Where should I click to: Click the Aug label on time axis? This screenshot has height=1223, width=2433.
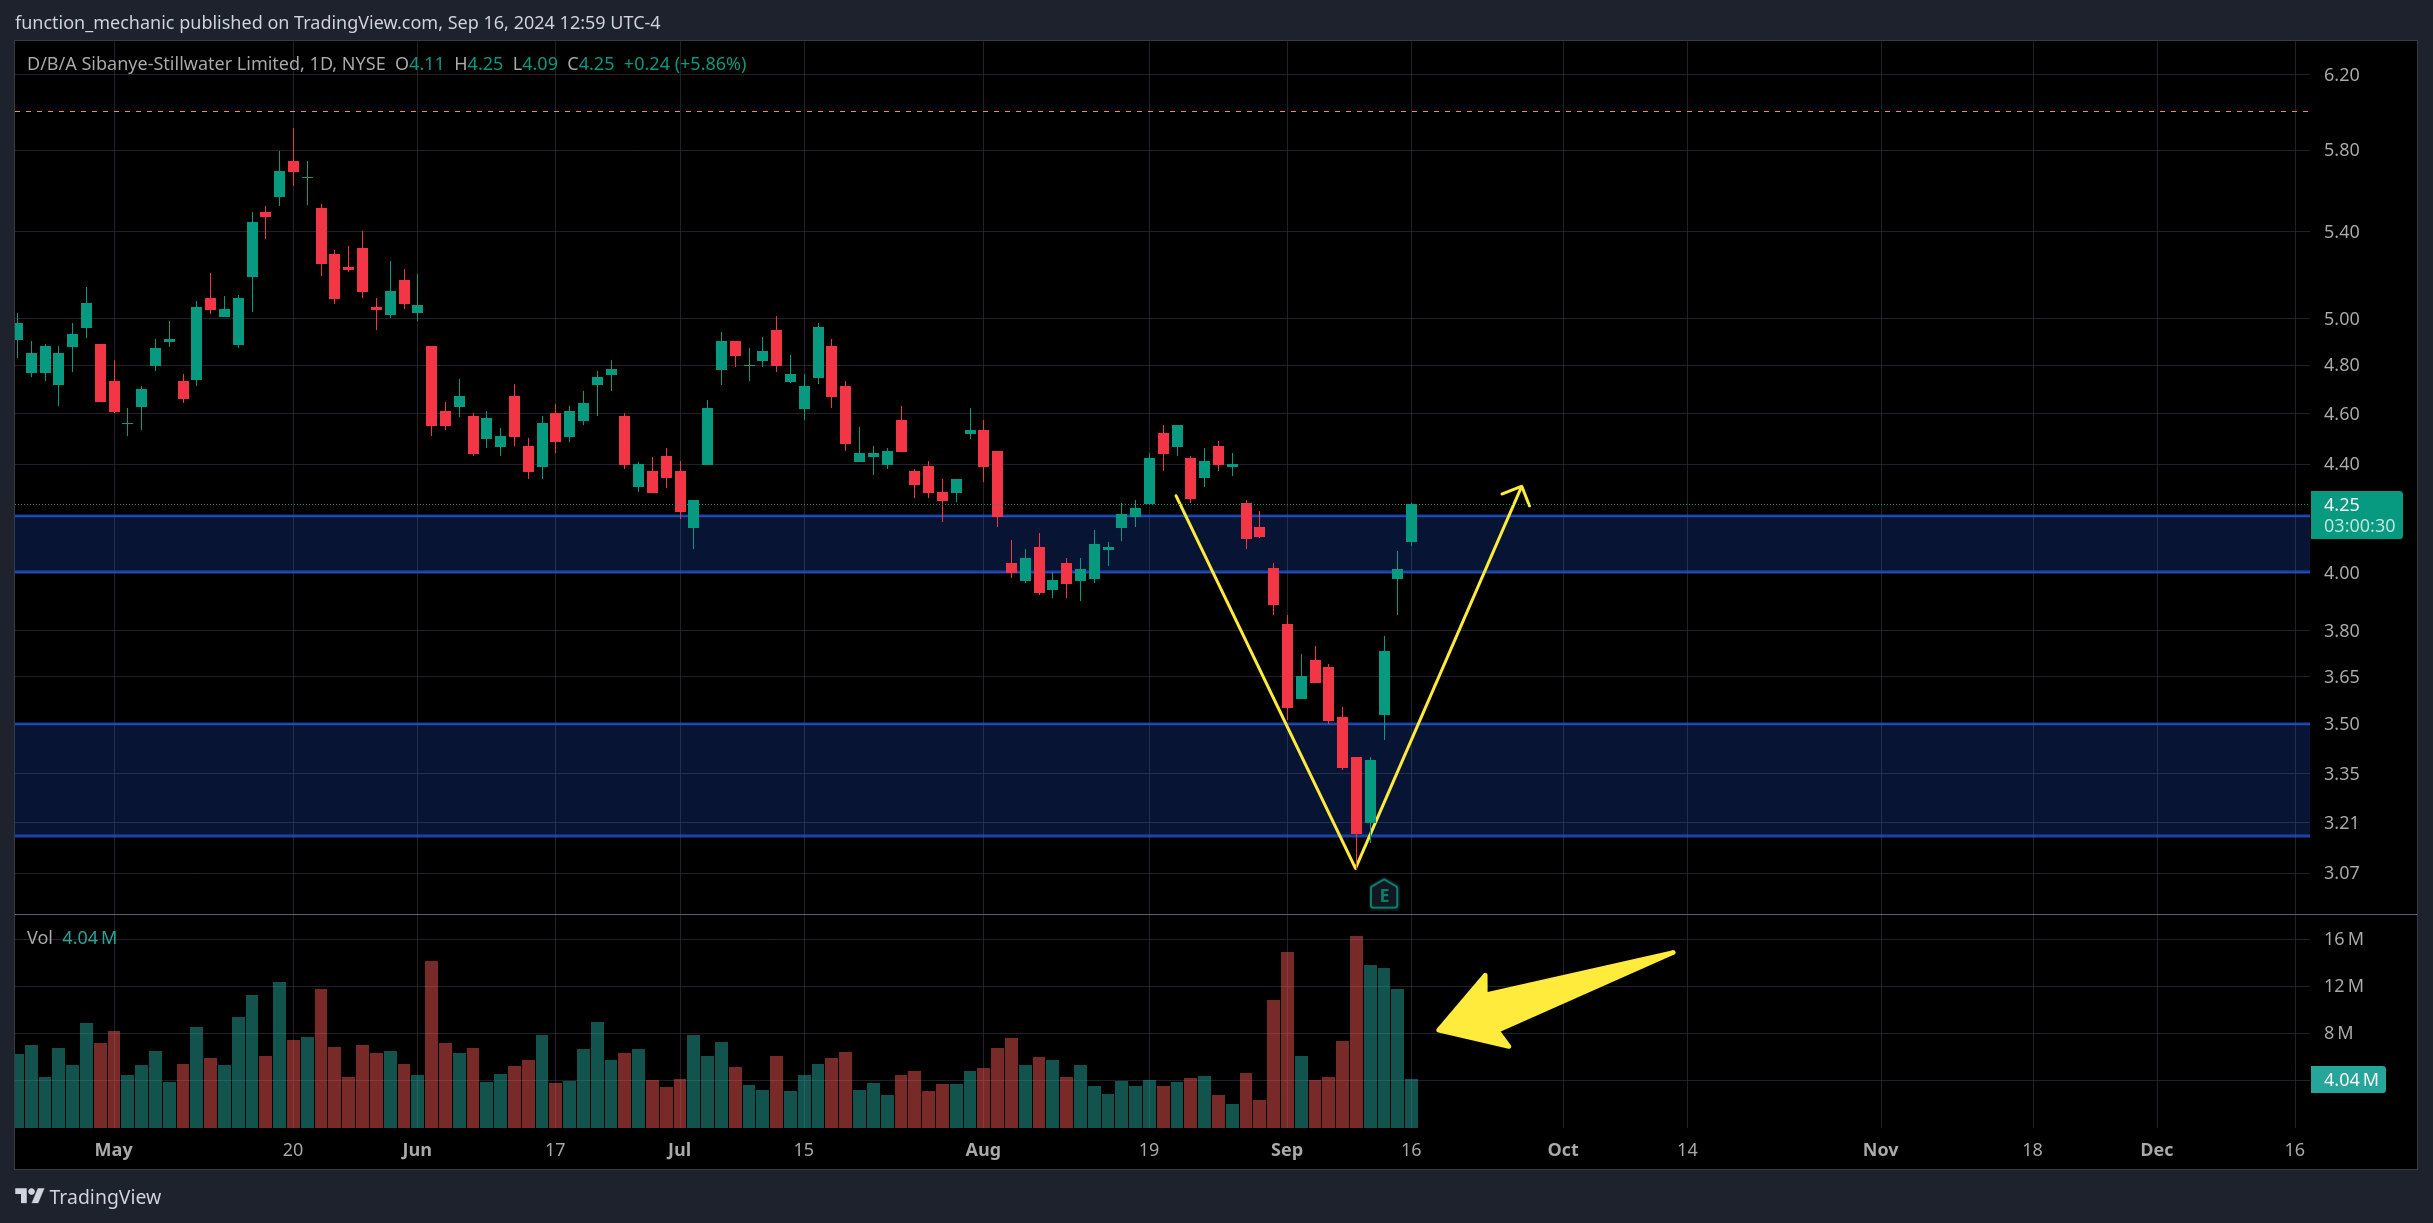pos(983,1150)
